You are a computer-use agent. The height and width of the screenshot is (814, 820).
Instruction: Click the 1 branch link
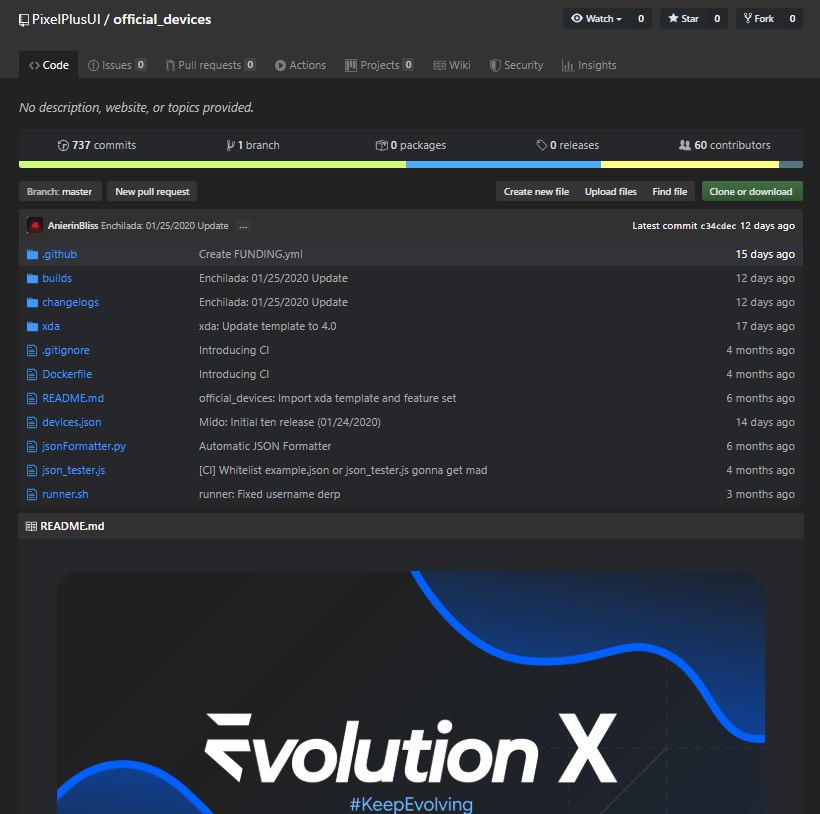click(x=253, y=145)
